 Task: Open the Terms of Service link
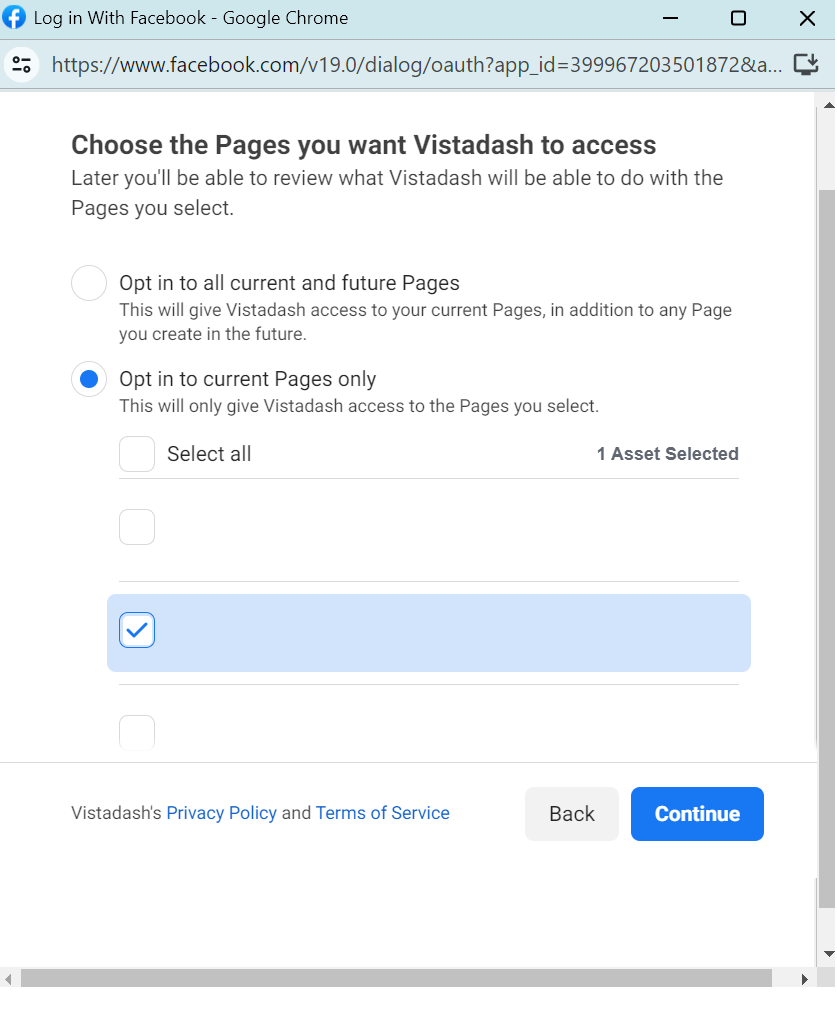[382, 813]
